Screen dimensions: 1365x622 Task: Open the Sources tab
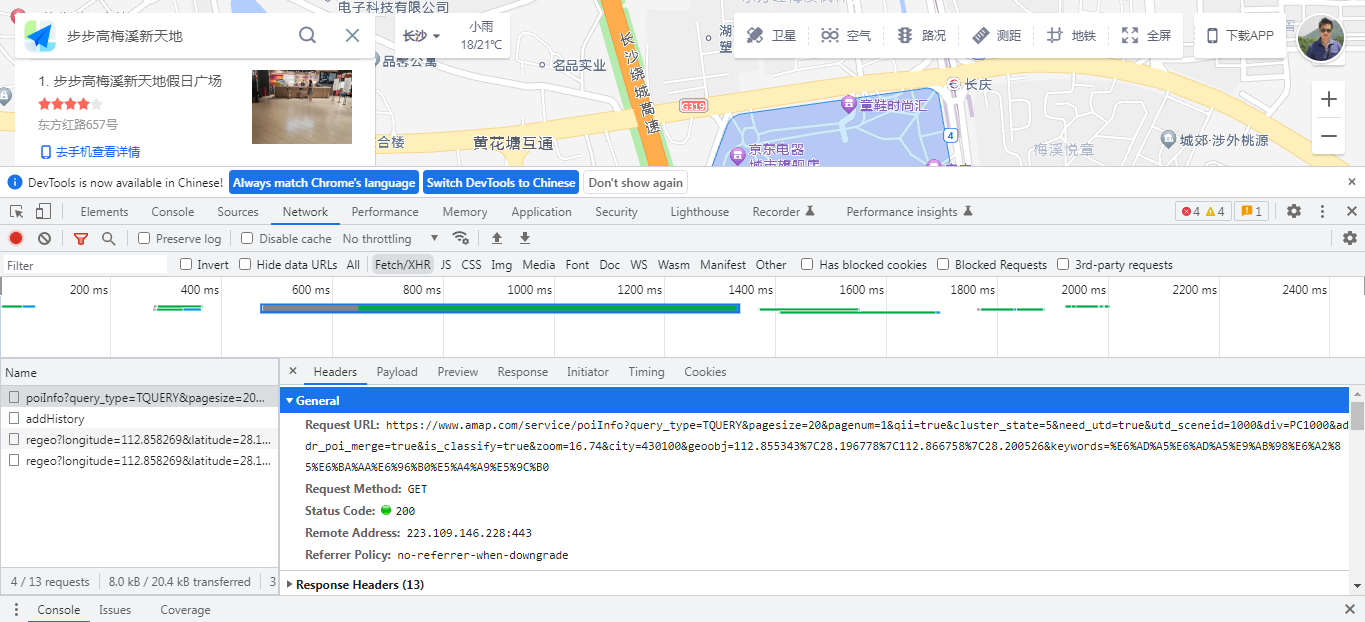tap(238, 211)
